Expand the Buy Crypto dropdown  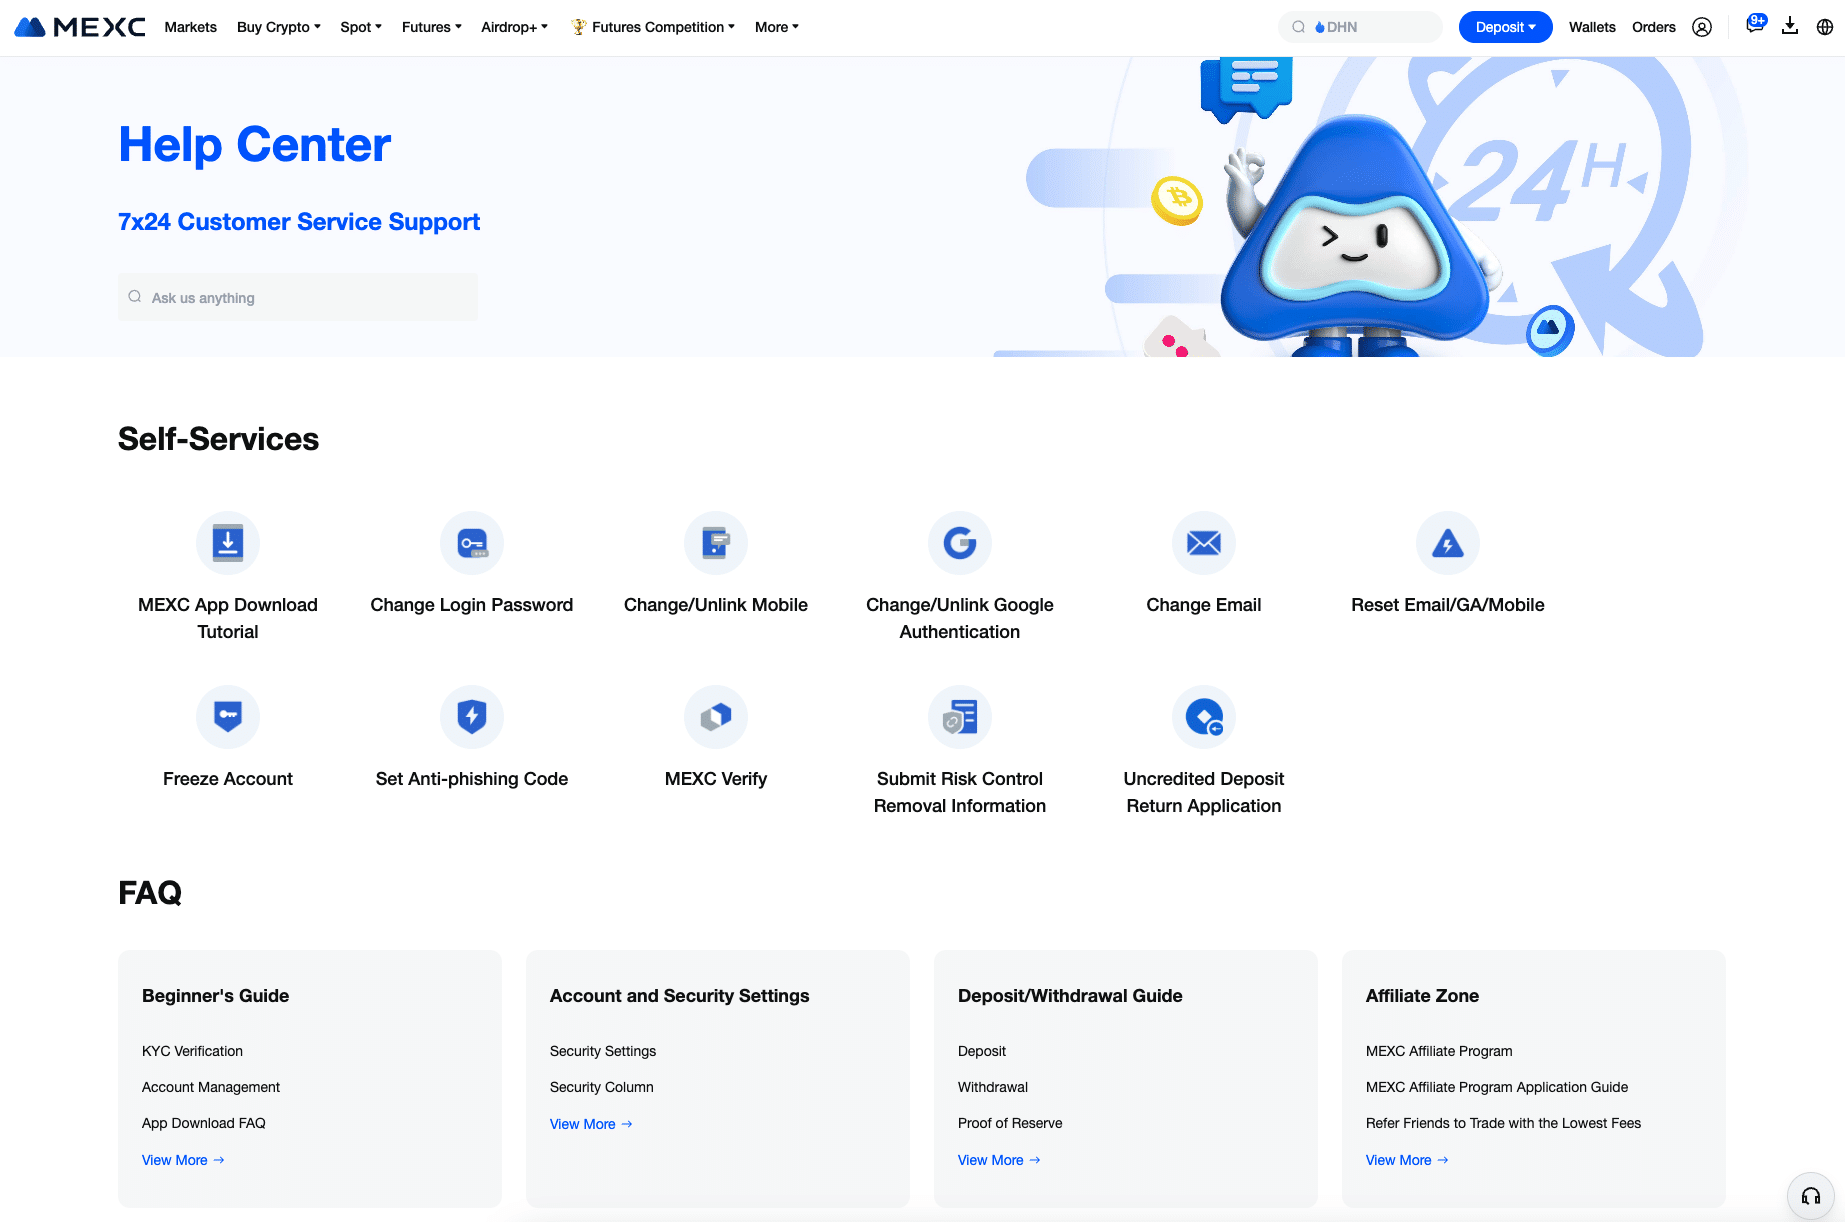(279, 27)
